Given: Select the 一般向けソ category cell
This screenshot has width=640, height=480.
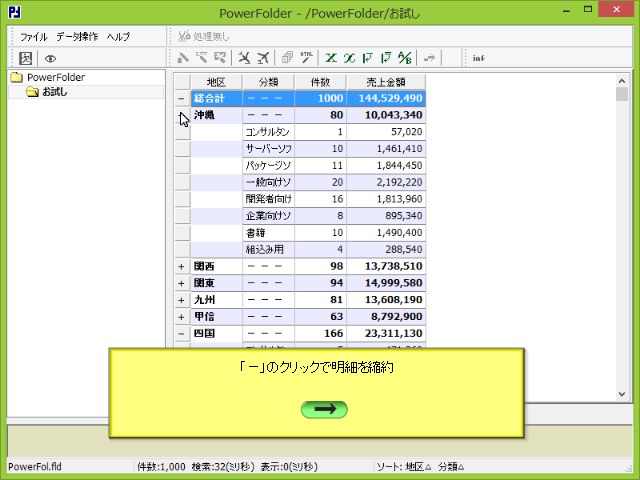Looking at the screenshot, I should click(269, 182).
